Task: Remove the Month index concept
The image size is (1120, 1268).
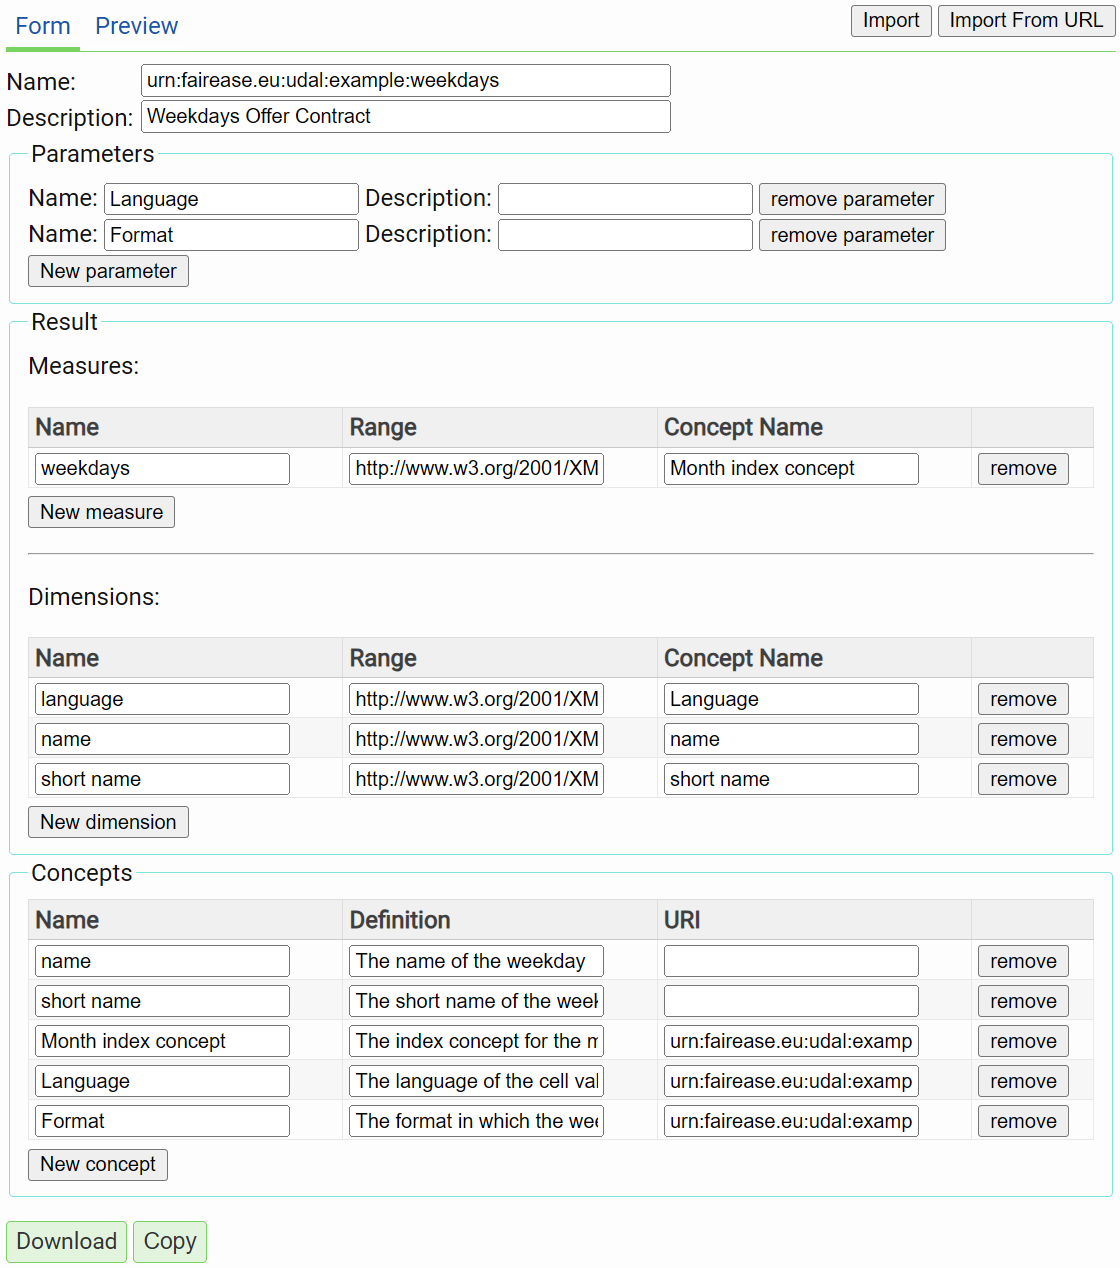Action: (1022, 1041)
